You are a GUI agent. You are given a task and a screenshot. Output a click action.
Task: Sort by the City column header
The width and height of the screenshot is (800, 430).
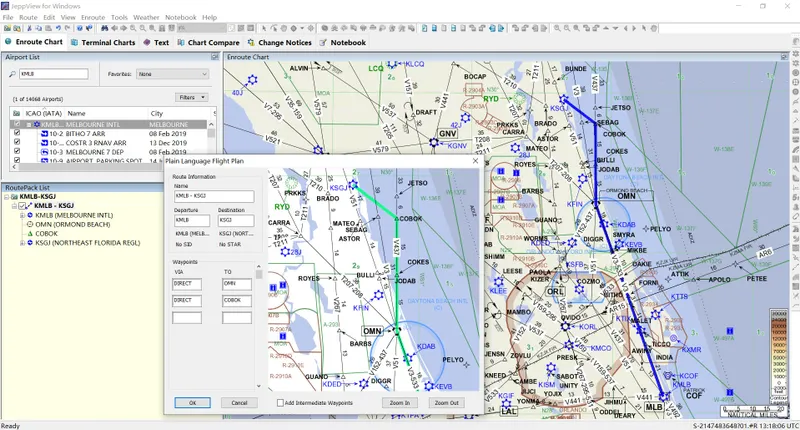coord(179,113)
